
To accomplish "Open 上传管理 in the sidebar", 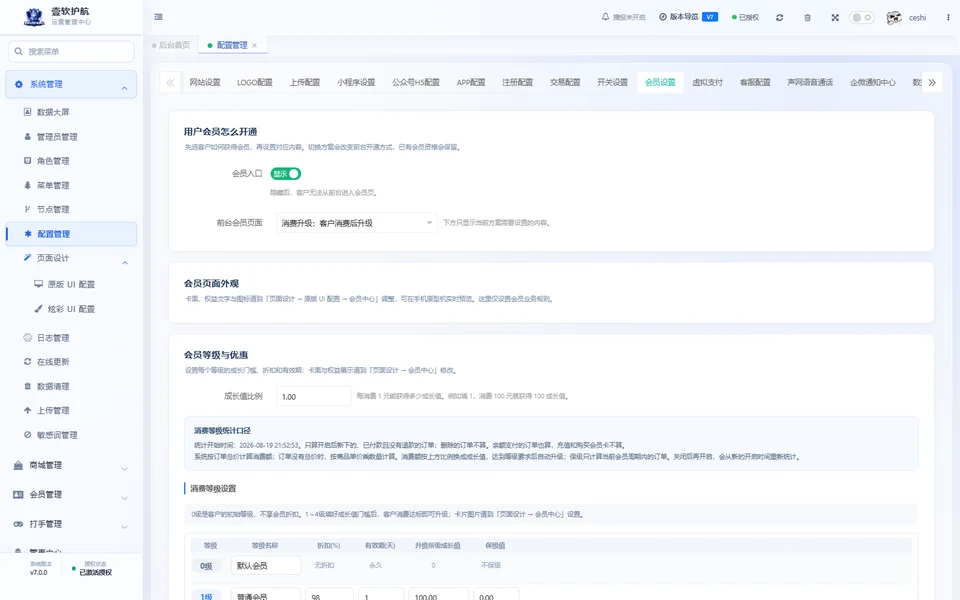I will tap(53, 411).
